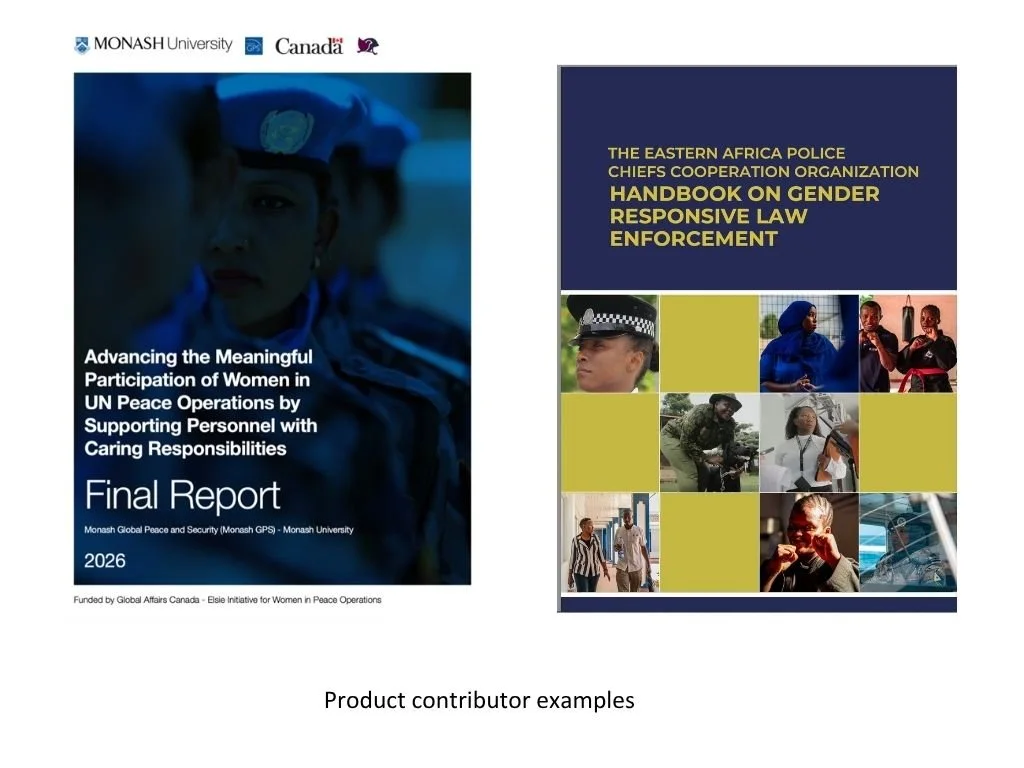Click photo of uniformed officer behind boat window
The image size is (1024, 768).
click(908, 543)
